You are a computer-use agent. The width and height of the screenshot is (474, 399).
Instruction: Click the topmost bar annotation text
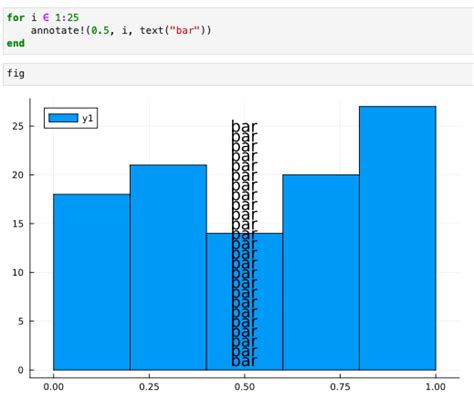pos(244,127)
